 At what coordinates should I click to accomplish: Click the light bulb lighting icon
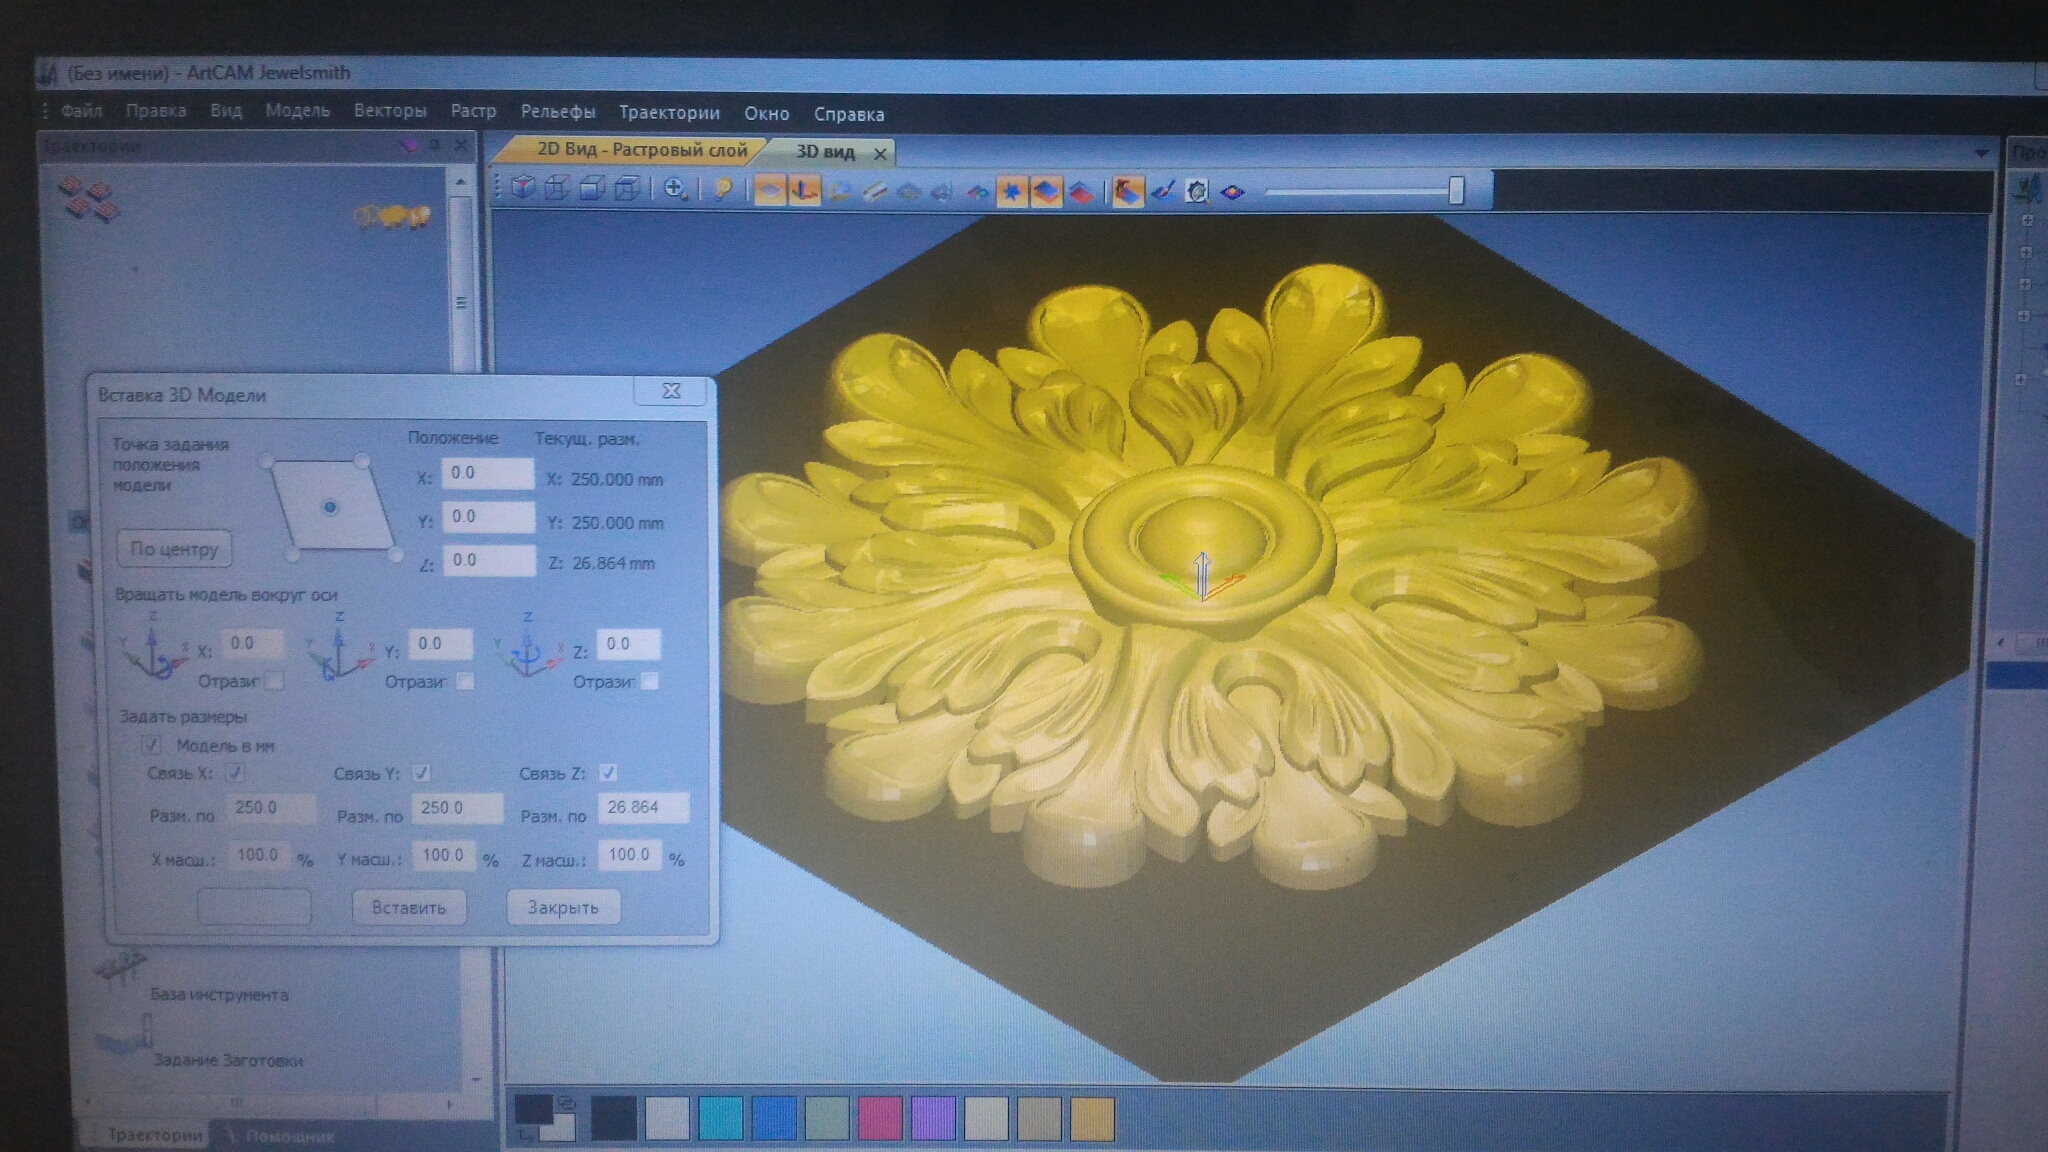[x=723, y=189]
